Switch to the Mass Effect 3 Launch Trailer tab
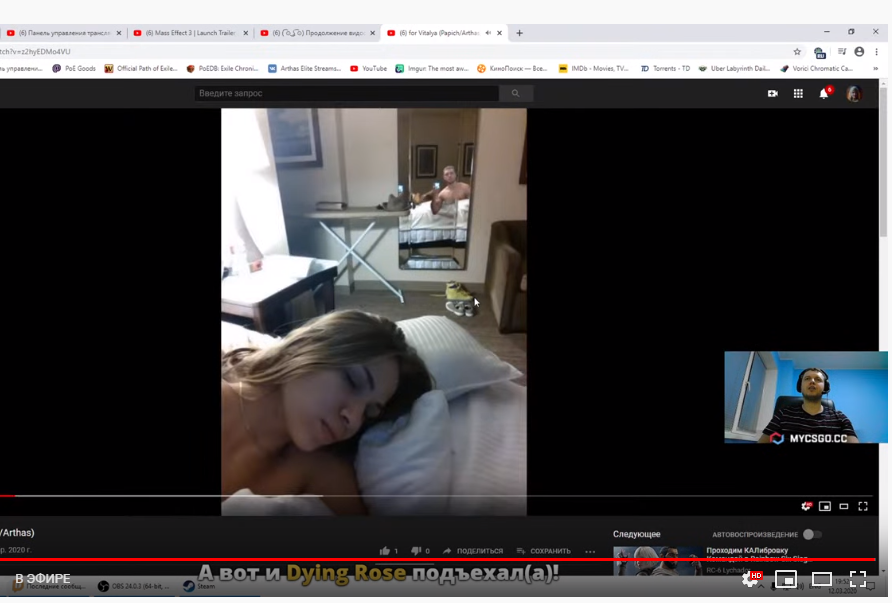Screen dimensions: 892x603 click(x=190, y=33)
